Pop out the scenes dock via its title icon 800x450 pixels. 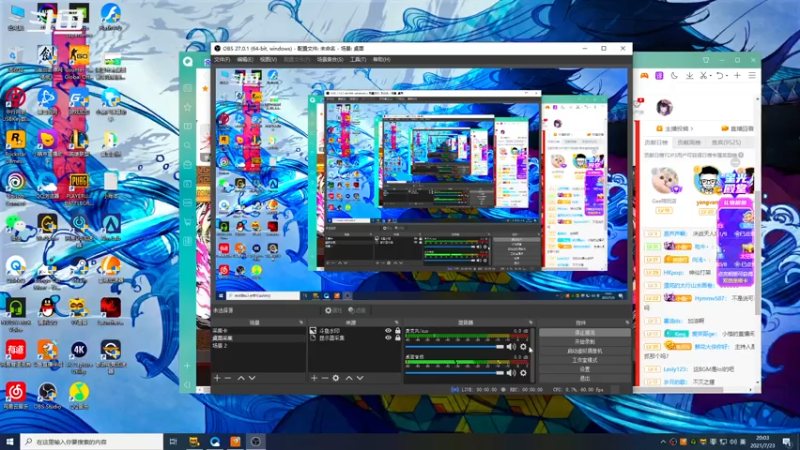(x=301, y=322)
